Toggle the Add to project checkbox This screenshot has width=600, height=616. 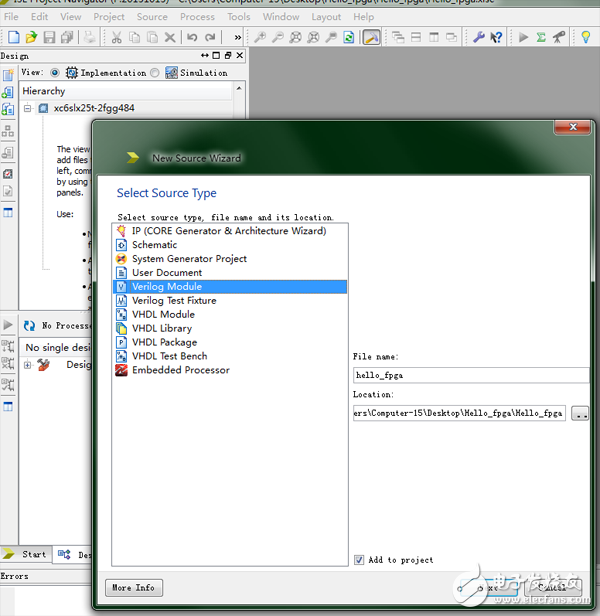coord(359,560)
